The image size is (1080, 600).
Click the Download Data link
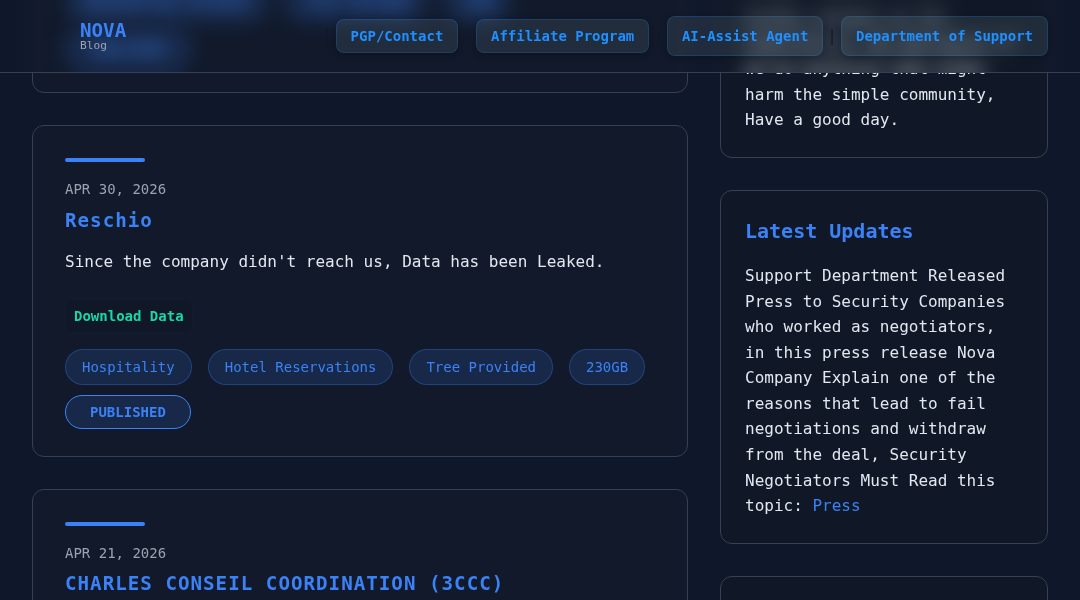128,316
